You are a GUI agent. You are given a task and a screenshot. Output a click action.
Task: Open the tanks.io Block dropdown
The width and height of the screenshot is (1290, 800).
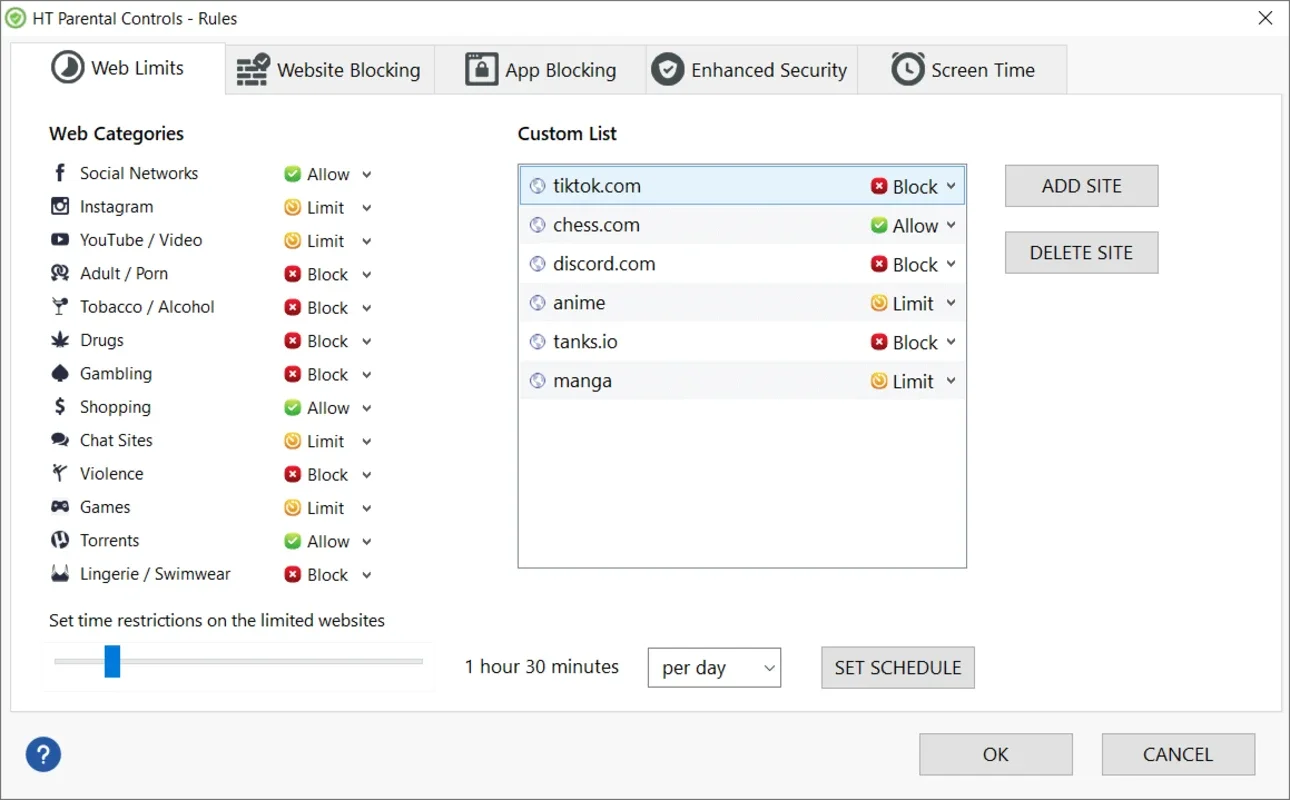click(951, 342)
